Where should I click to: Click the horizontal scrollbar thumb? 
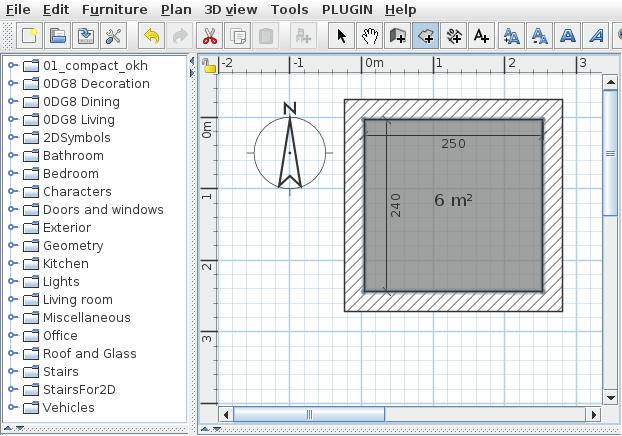tap(309, 415)
